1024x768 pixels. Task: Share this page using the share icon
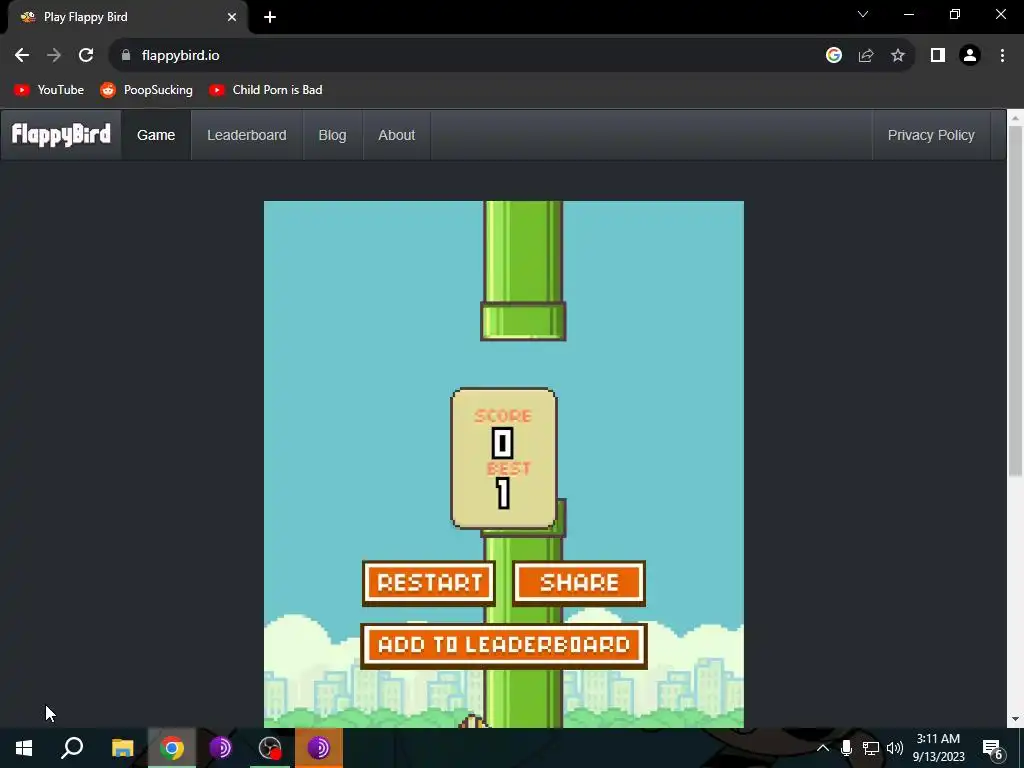(x=866, y=56)
